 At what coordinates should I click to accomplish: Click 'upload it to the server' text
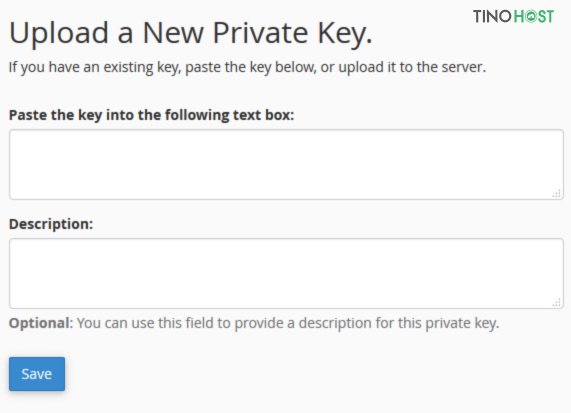click(412, 67)
